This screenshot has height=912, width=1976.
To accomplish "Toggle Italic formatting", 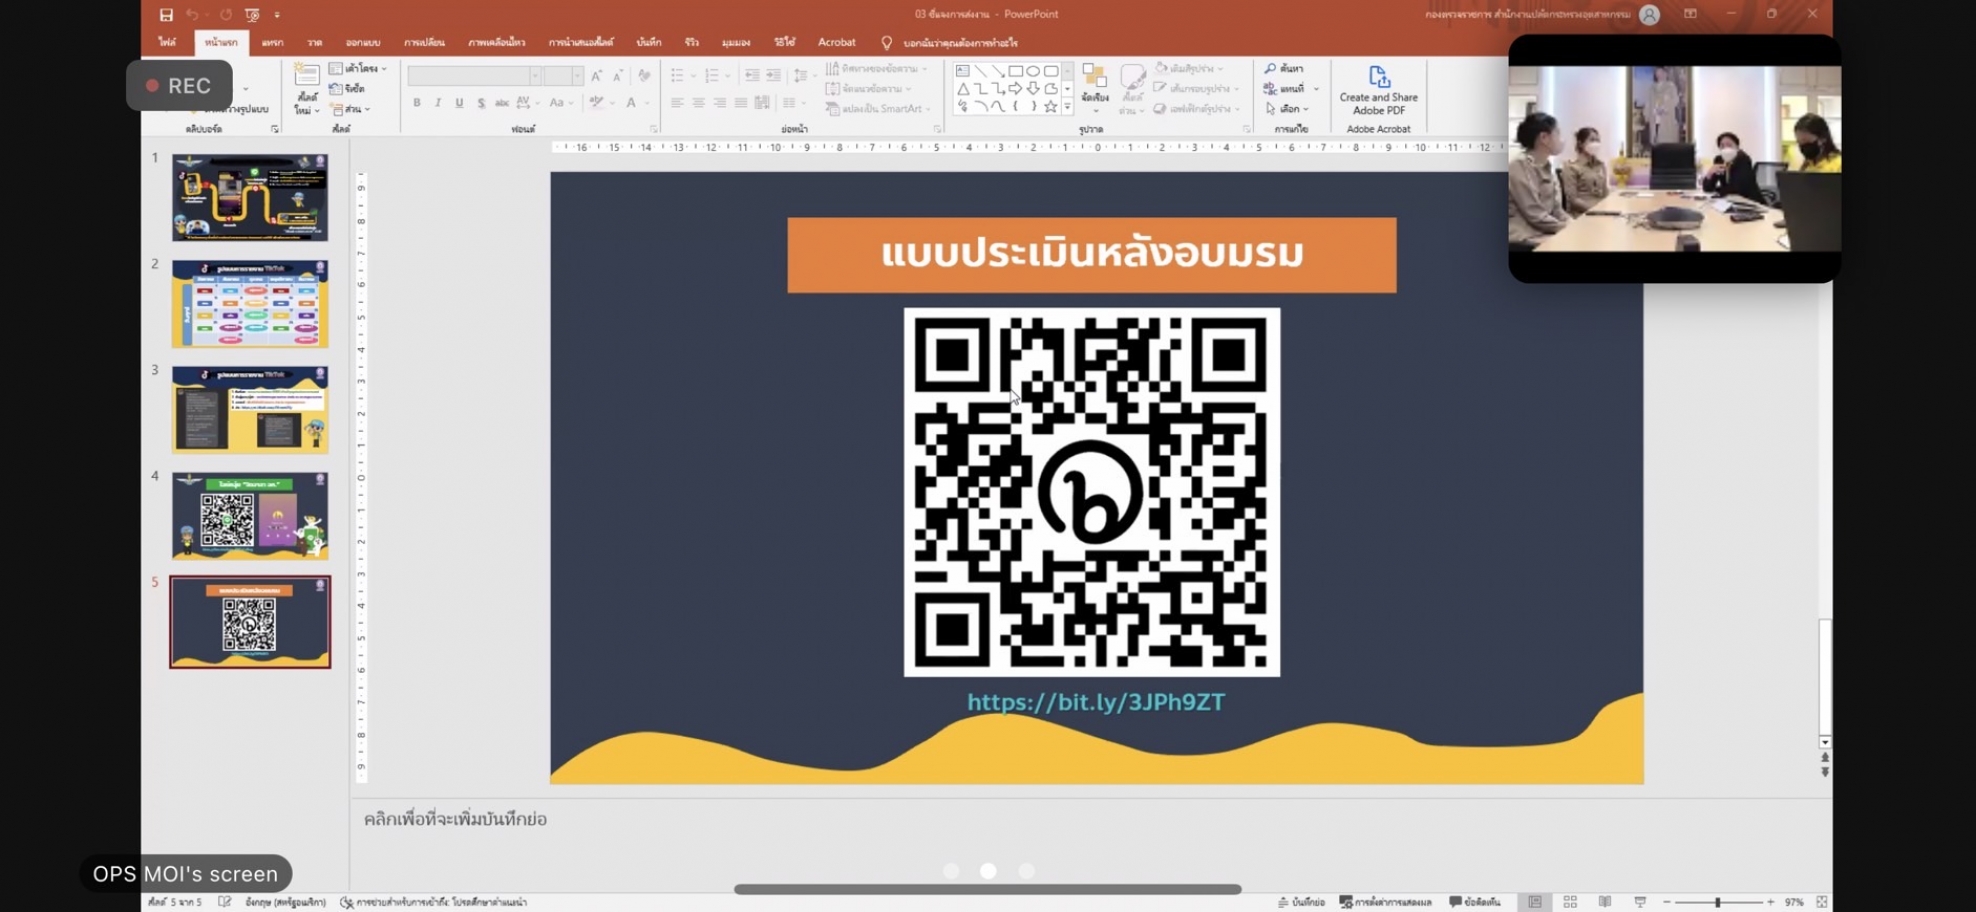I will click(438, 103).
